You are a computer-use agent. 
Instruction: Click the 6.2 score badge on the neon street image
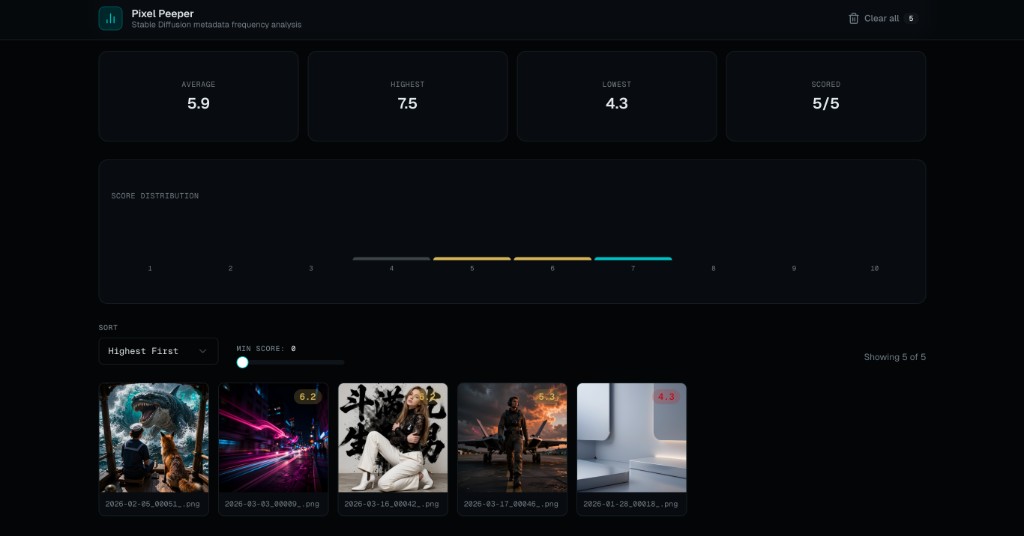(x=307, y=397)
